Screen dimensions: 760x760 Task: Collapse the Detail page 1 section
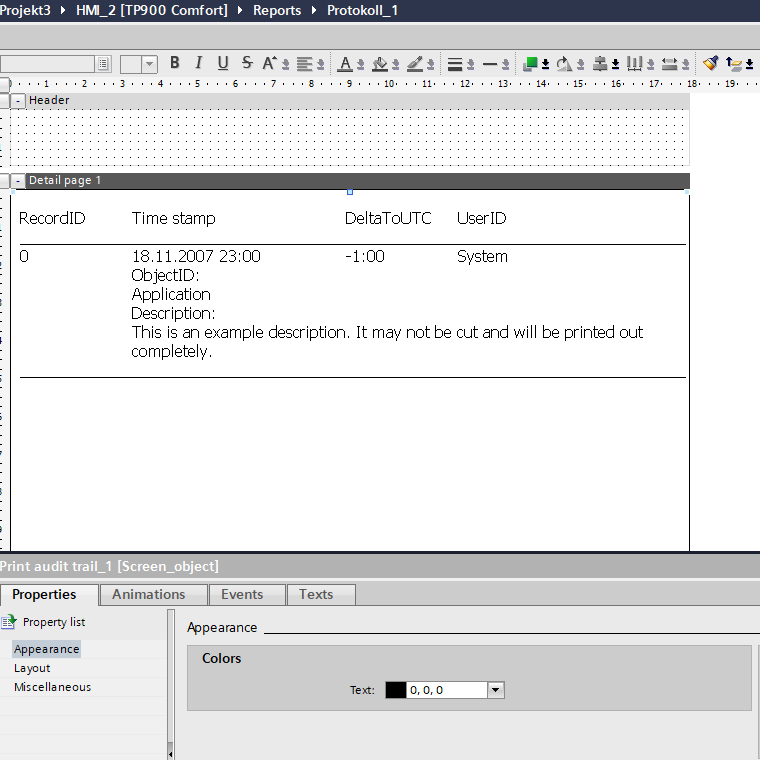[x=18, y=181]
